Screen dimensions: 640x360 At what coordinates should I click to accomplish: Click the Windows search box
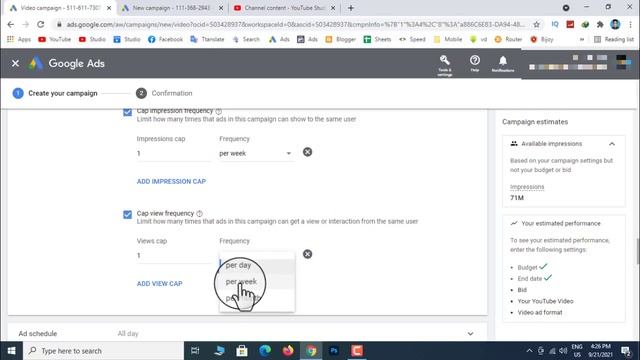[104, 351]
